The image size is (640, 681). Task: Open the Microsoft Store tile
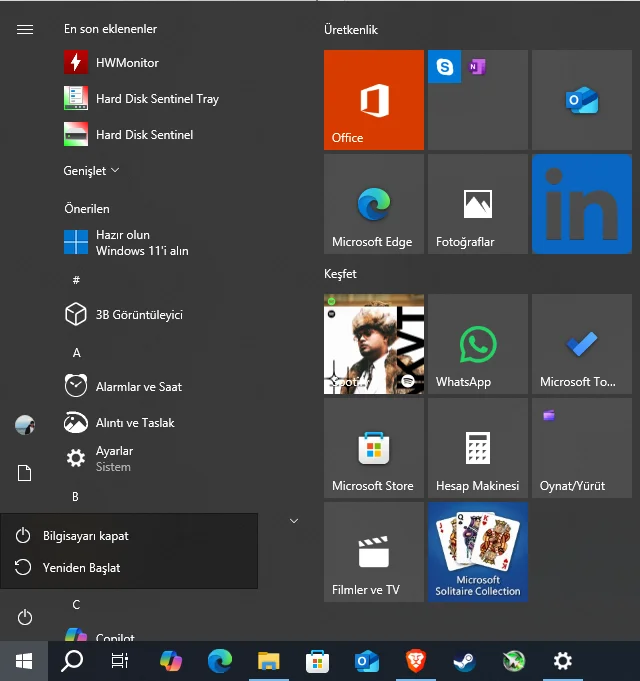click(373, 448)
